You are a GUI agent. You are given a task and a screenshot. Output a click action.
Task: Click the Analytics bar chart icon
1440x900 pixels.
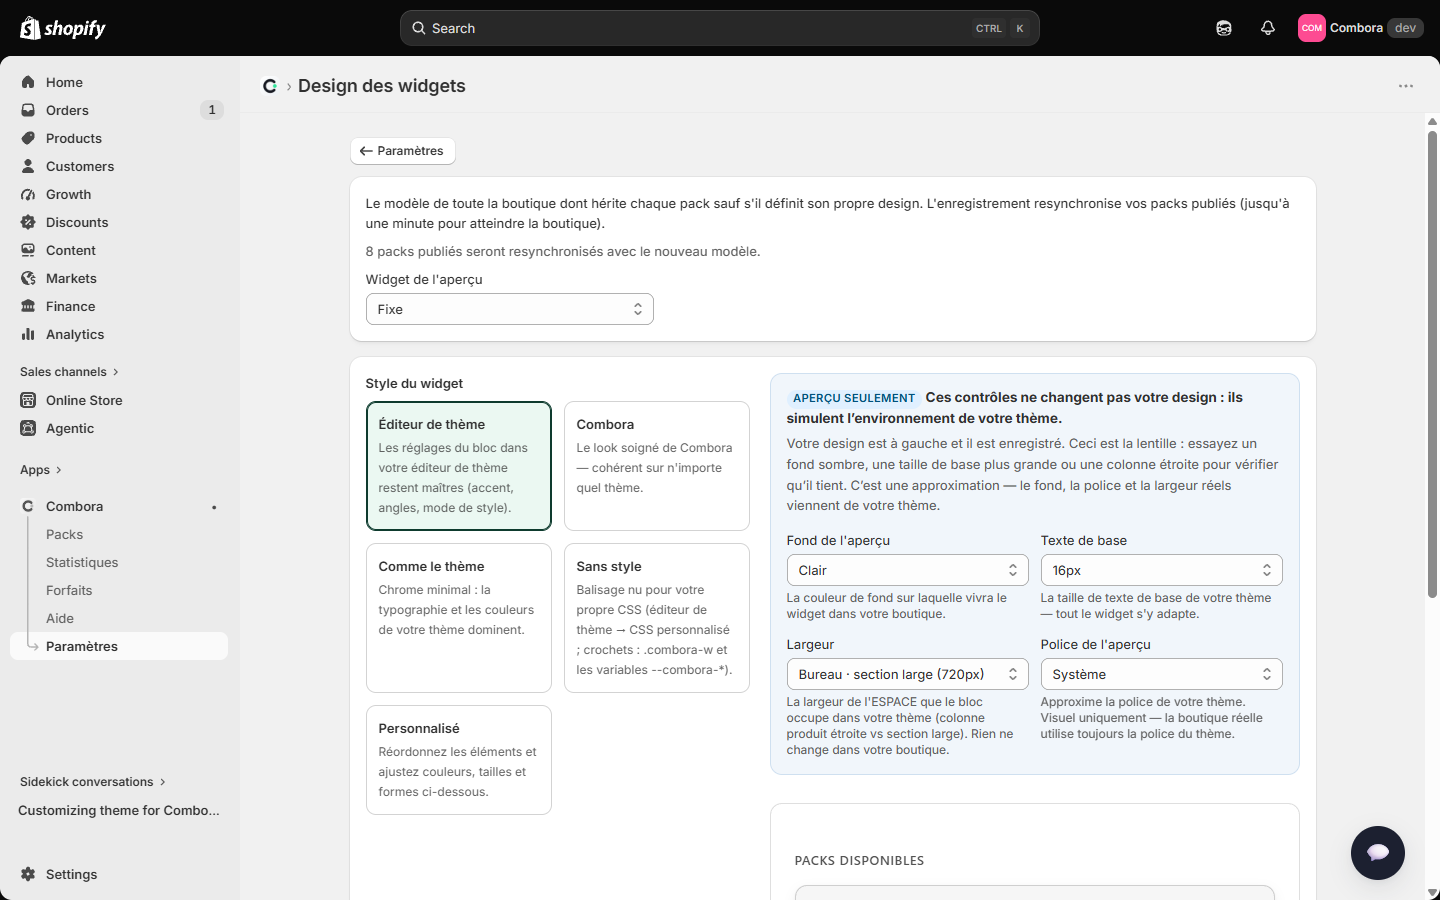click(28, 334)
